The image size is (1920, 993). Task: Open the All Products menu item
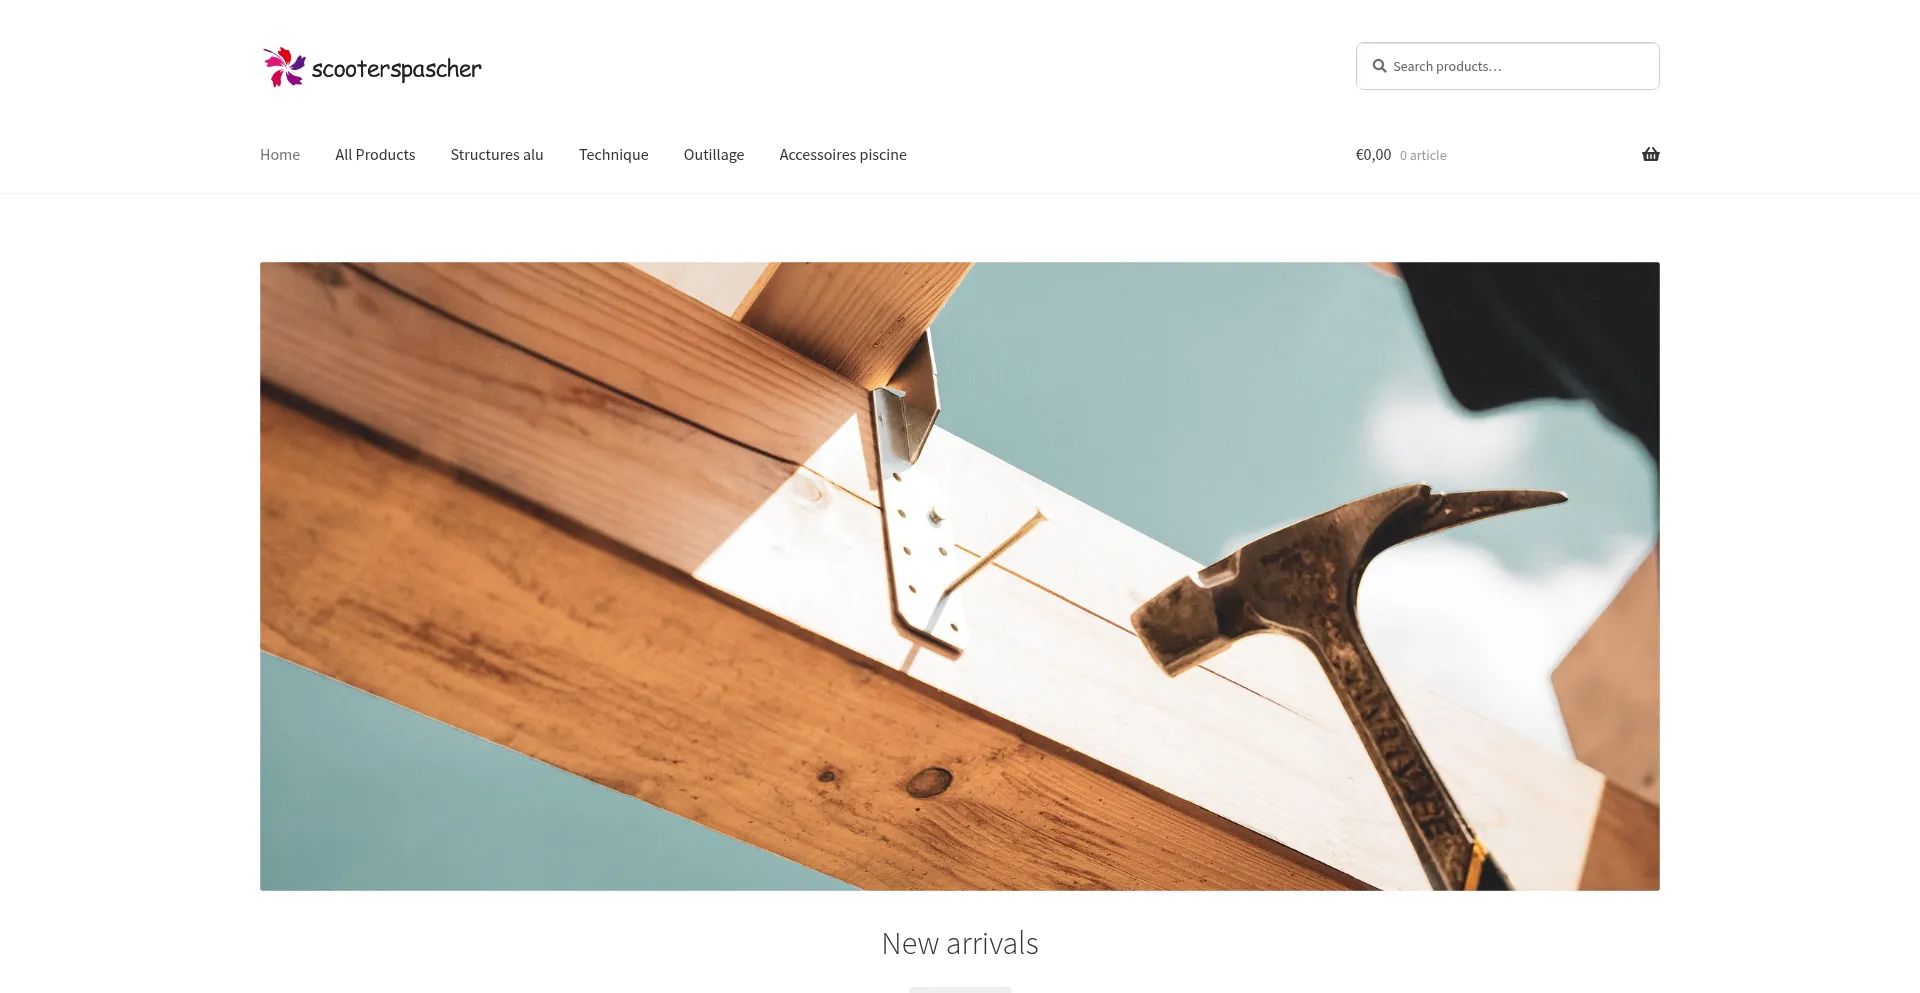pos(375,155)
